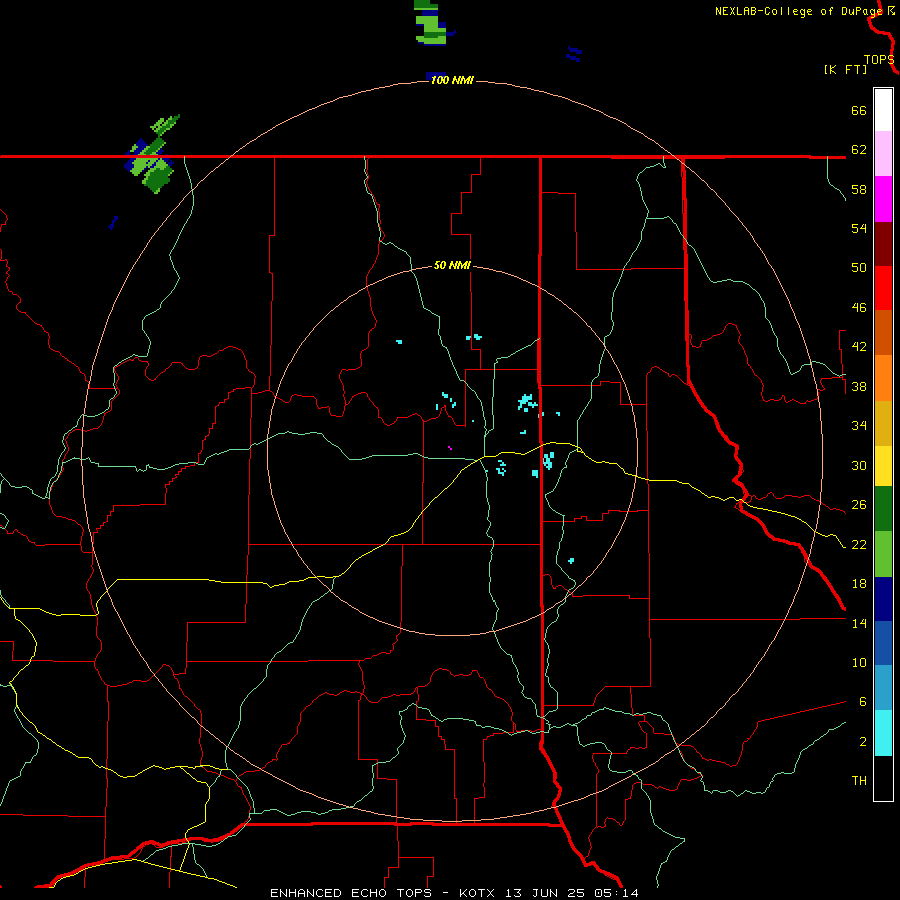This screenshot has height=900, width=900.
Task: Click the "100 NMI" range ring label
Action: [452, 80]
